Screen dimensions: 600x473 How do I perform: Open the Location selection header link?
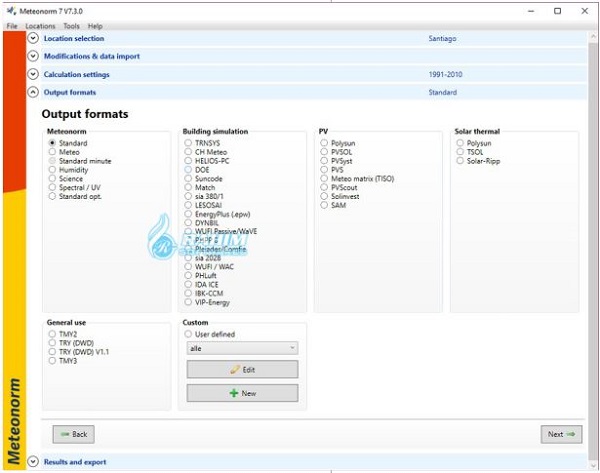(74, 38)
